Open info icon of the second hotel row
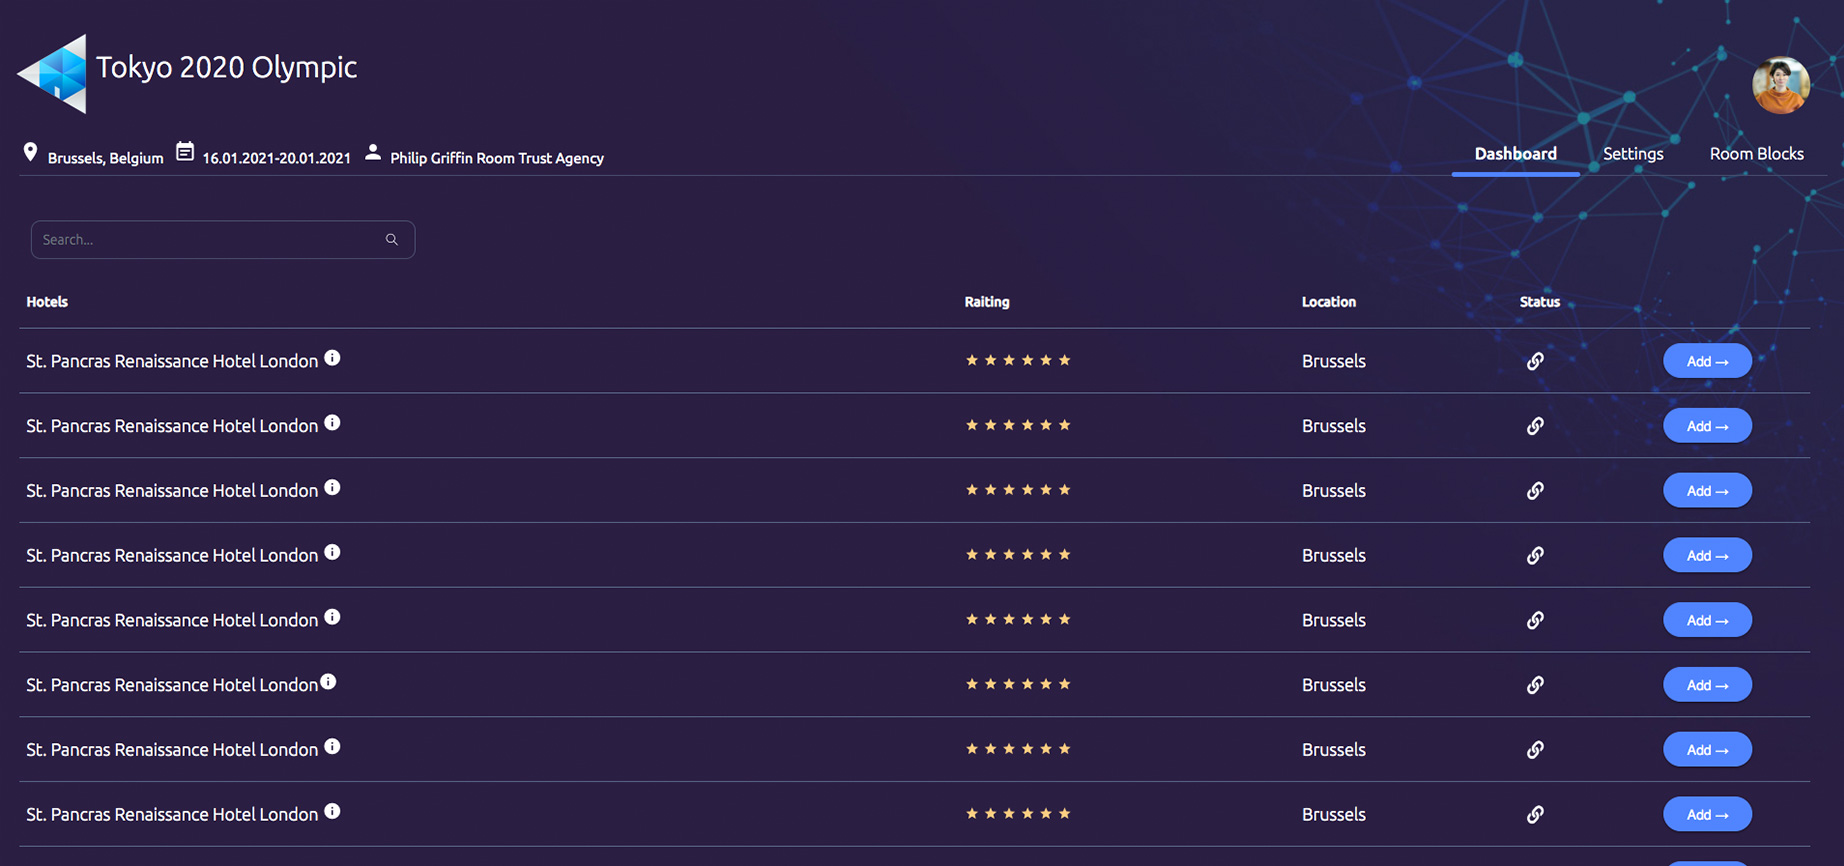Screen dimensions: 1844x866 pos(332,423)
